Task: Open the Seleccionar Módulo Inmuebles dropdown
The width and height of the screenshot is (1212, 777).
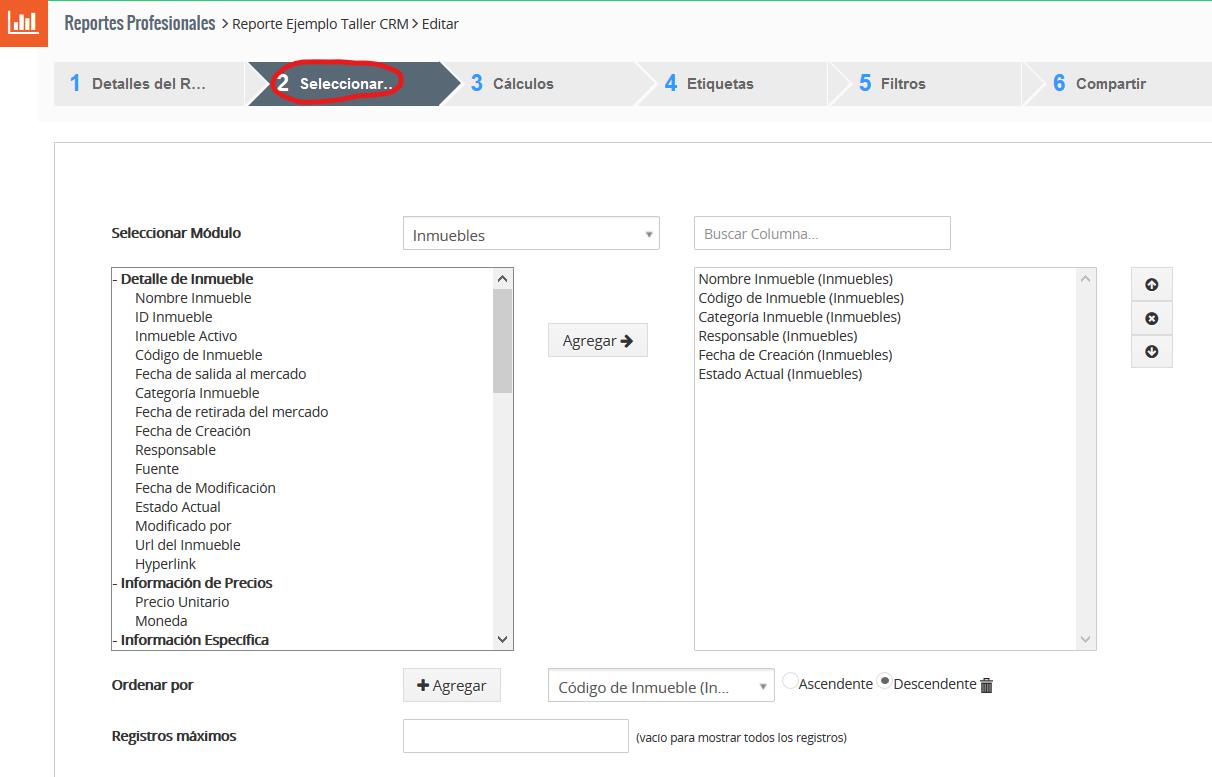Action: 530,235
